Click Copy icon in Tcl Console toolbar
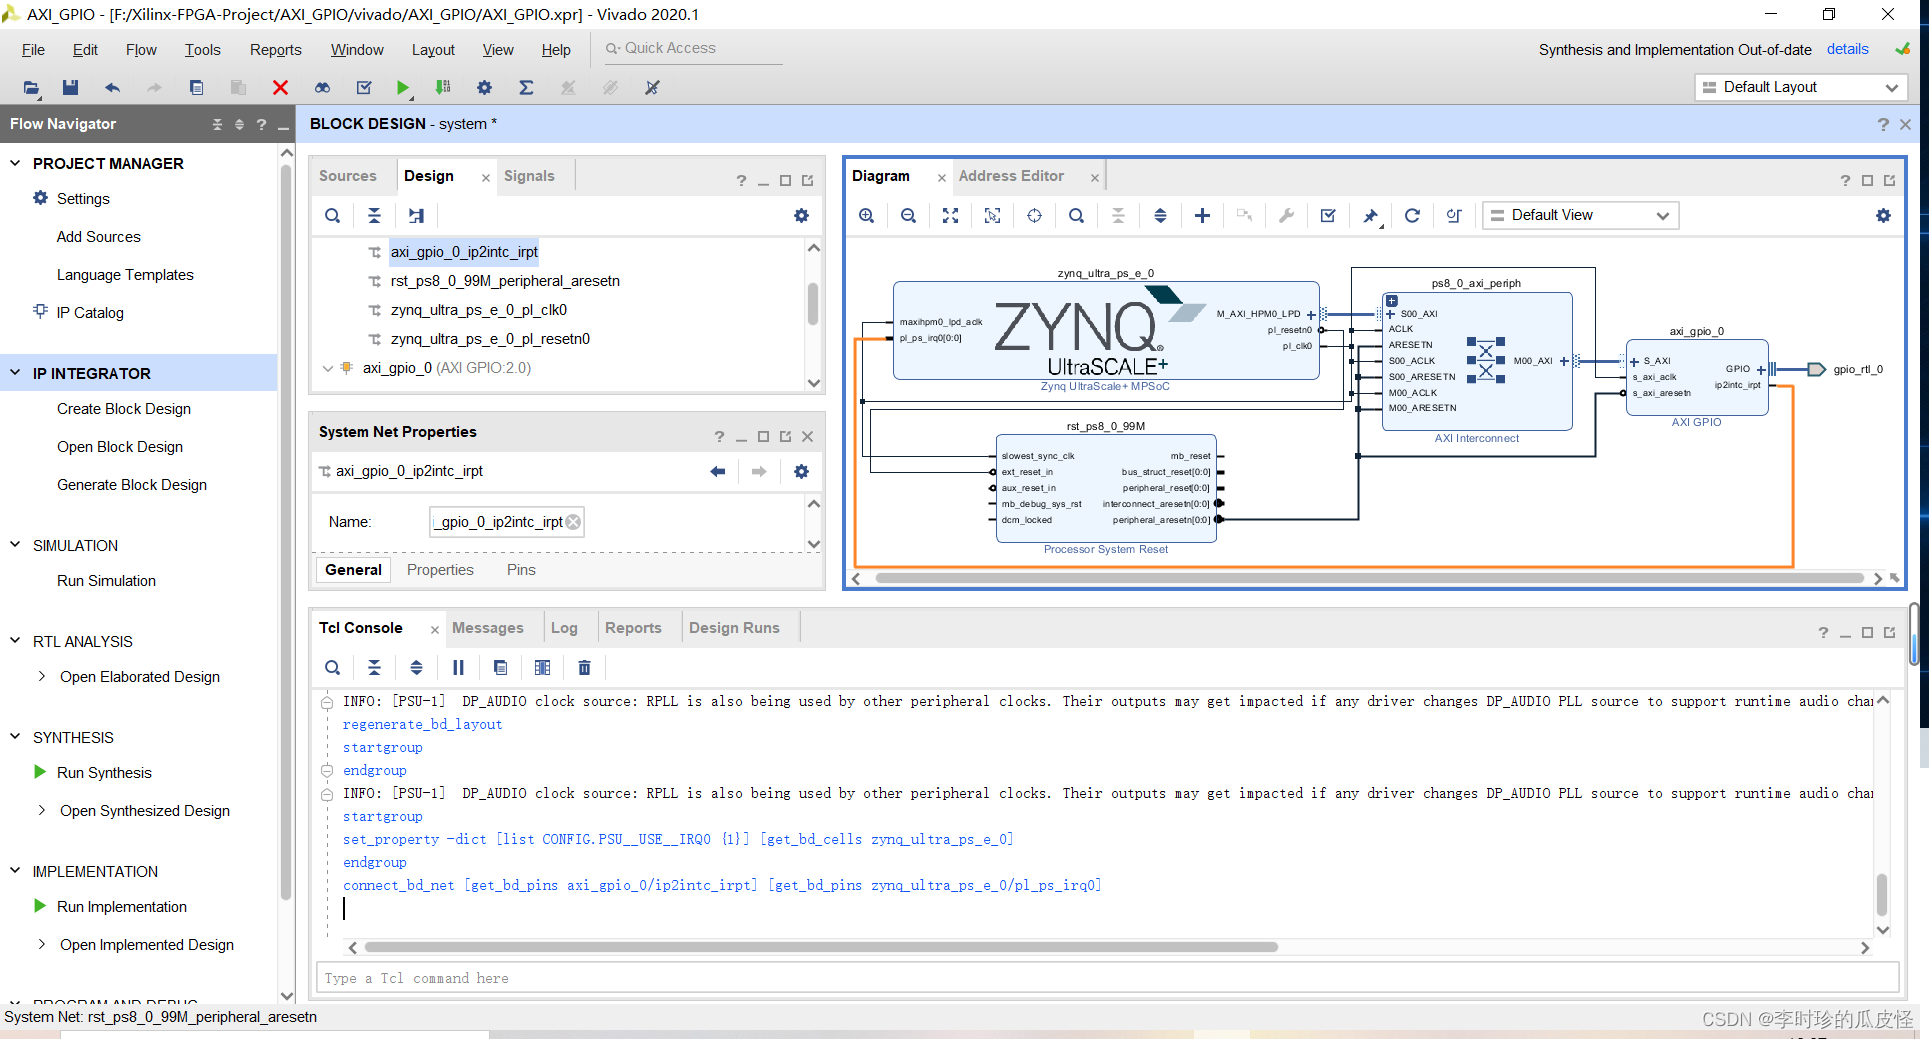1929x1039 pixels. click(500, 668)
